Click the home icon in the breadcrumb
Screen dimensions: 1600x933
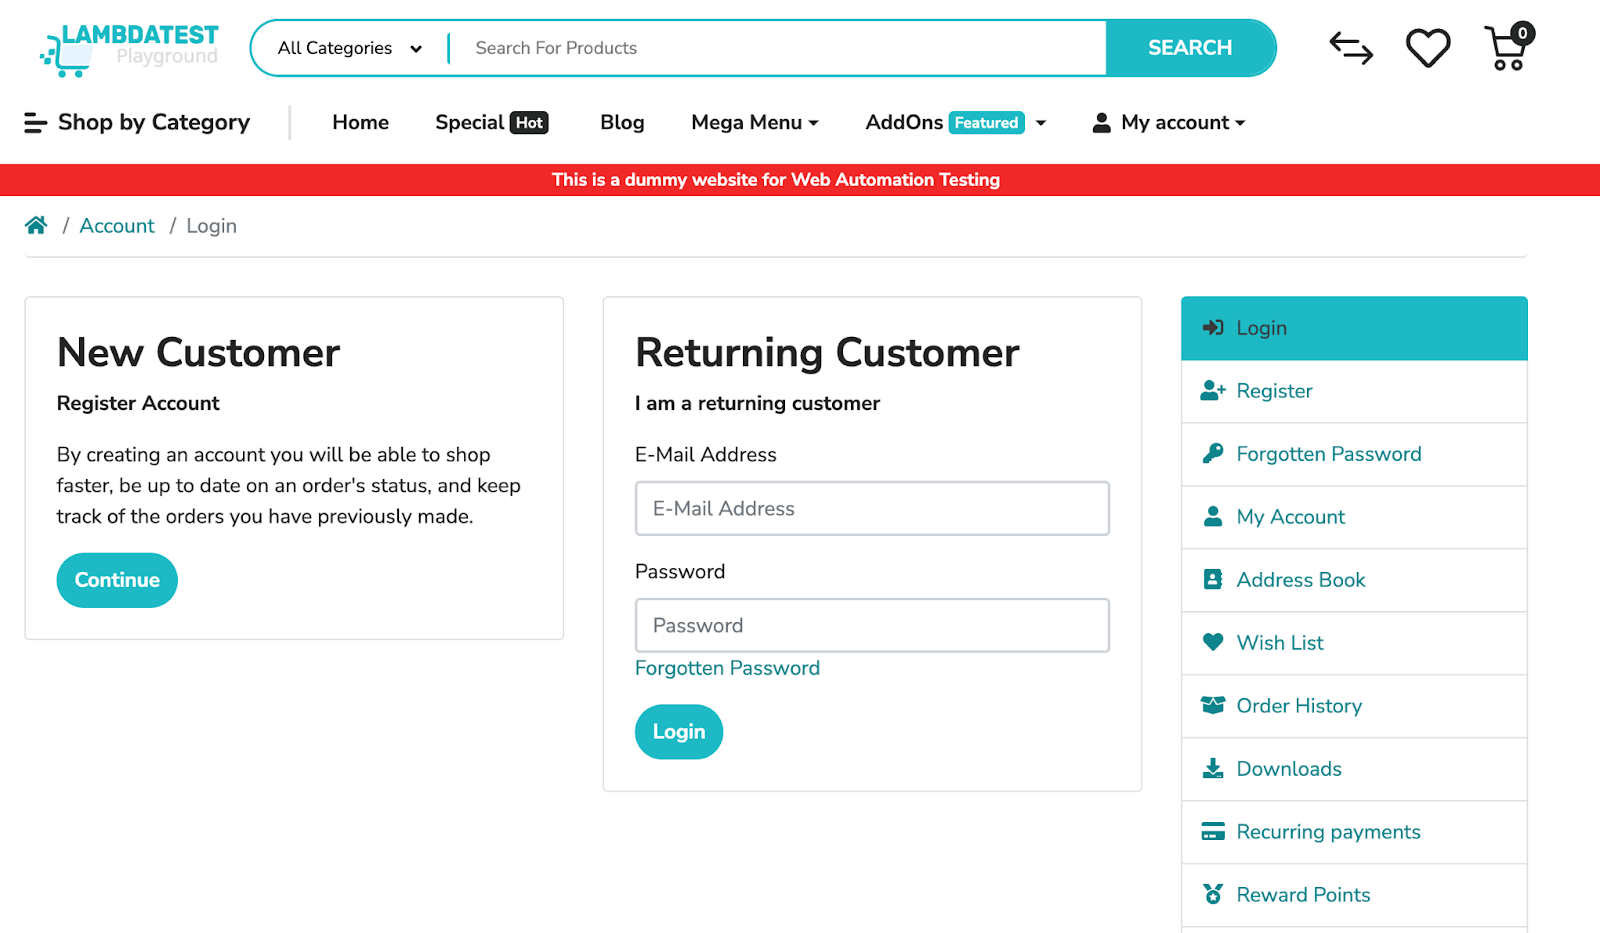coord(36,225)
